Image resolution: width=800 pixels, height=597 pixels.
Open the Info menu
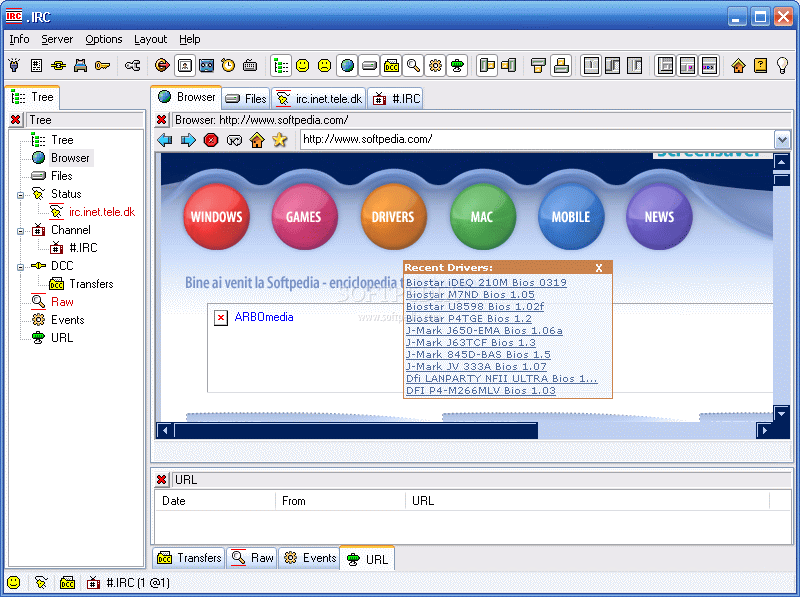pos(19,39)
